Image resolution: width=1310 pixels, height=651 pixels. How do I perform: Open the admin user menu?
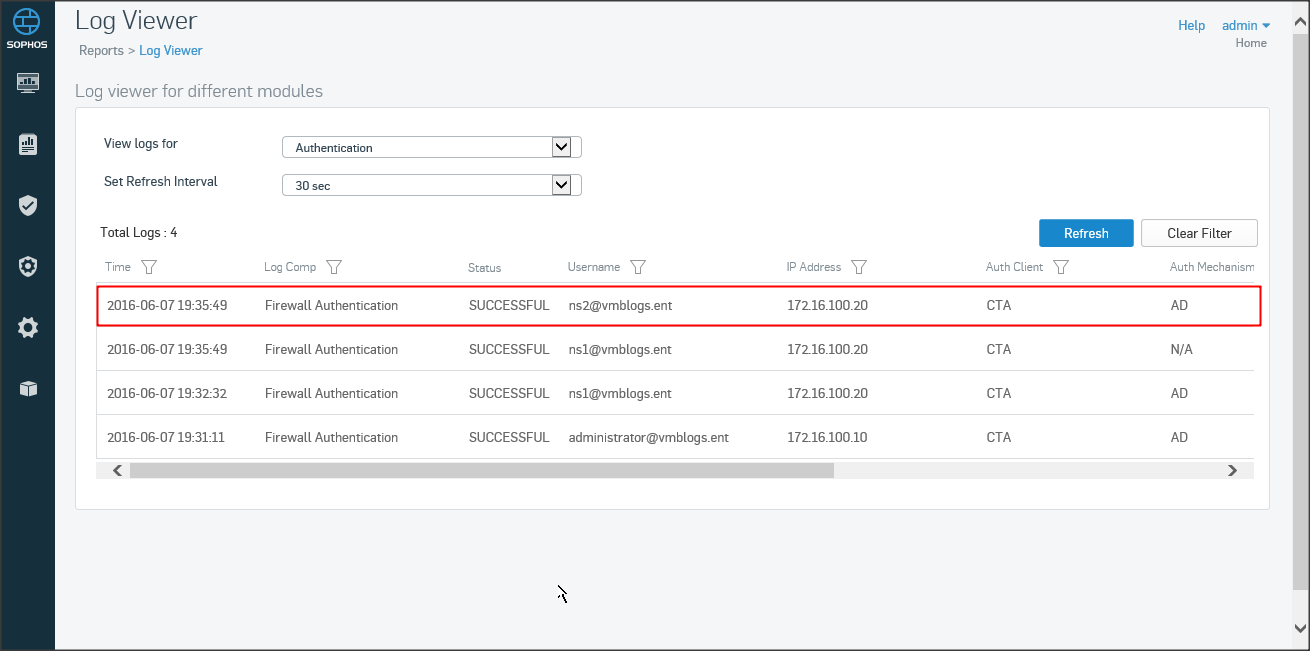[x=1245, y=25]
